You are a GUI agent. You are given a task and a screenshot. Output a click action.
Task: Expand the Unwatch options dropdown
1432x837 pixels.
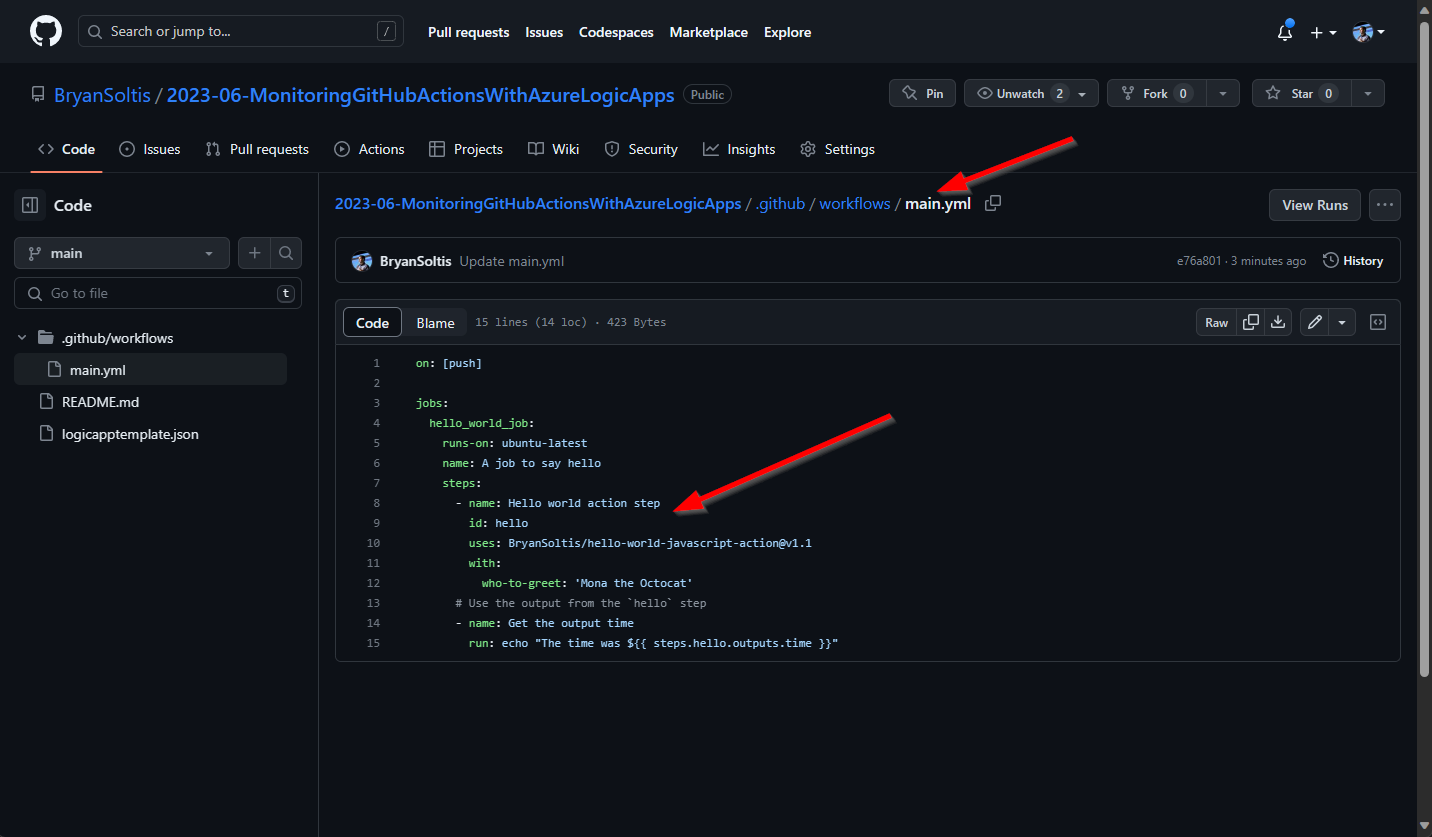click(x=1082, y=93)
